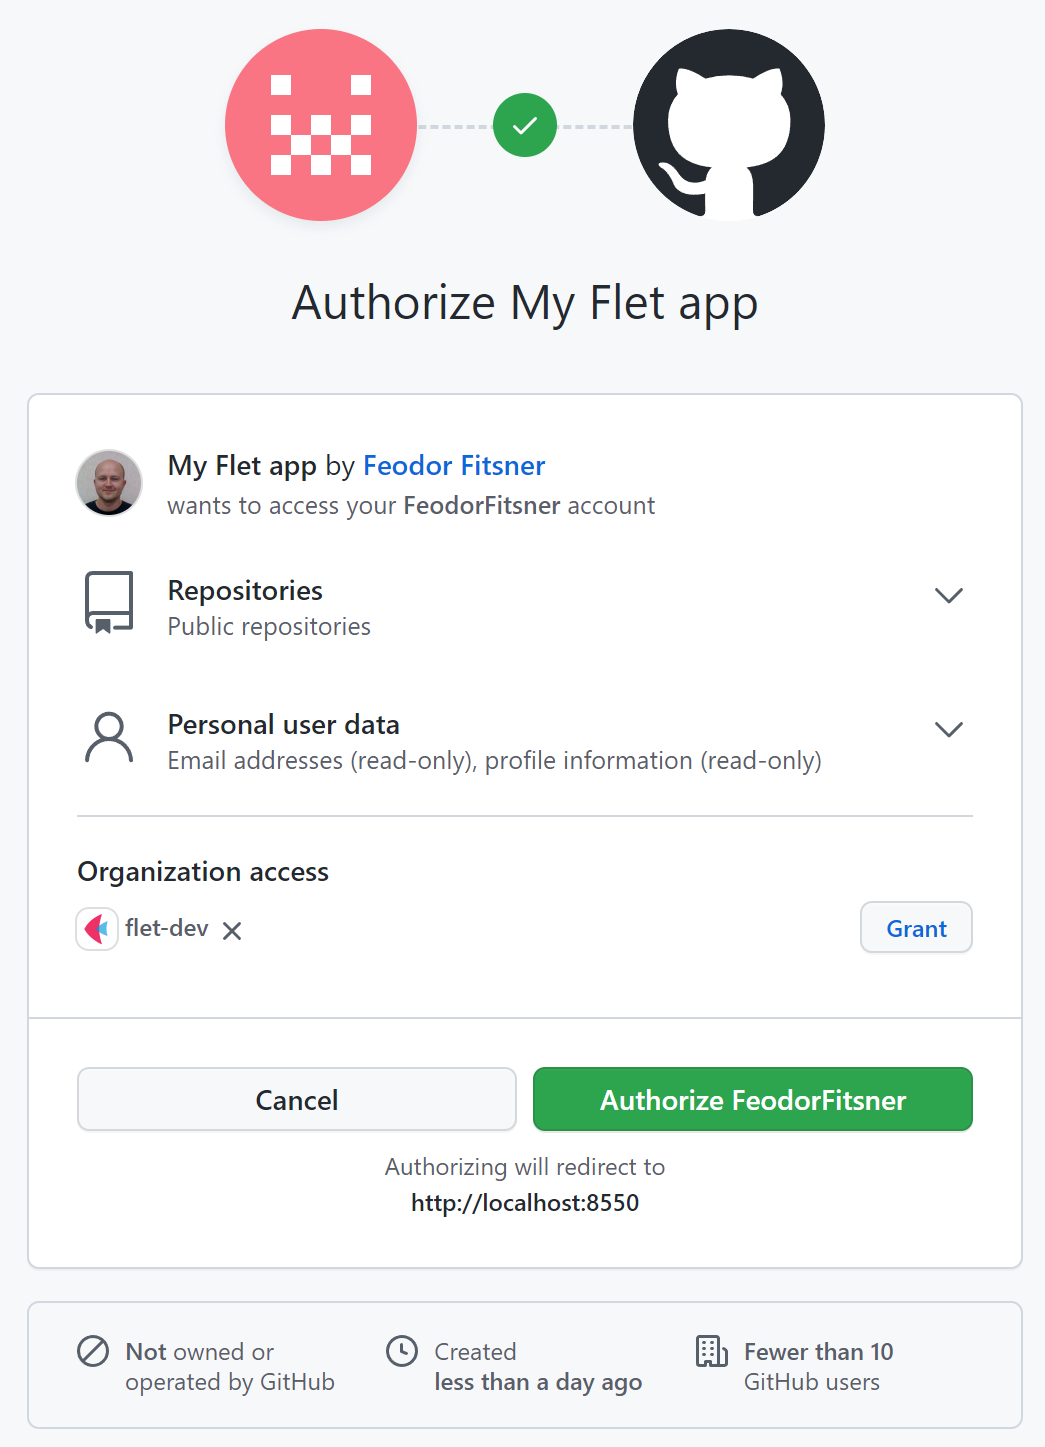
Task: Open Feodor Fitsner's profile link
Action: pos(454,466)
